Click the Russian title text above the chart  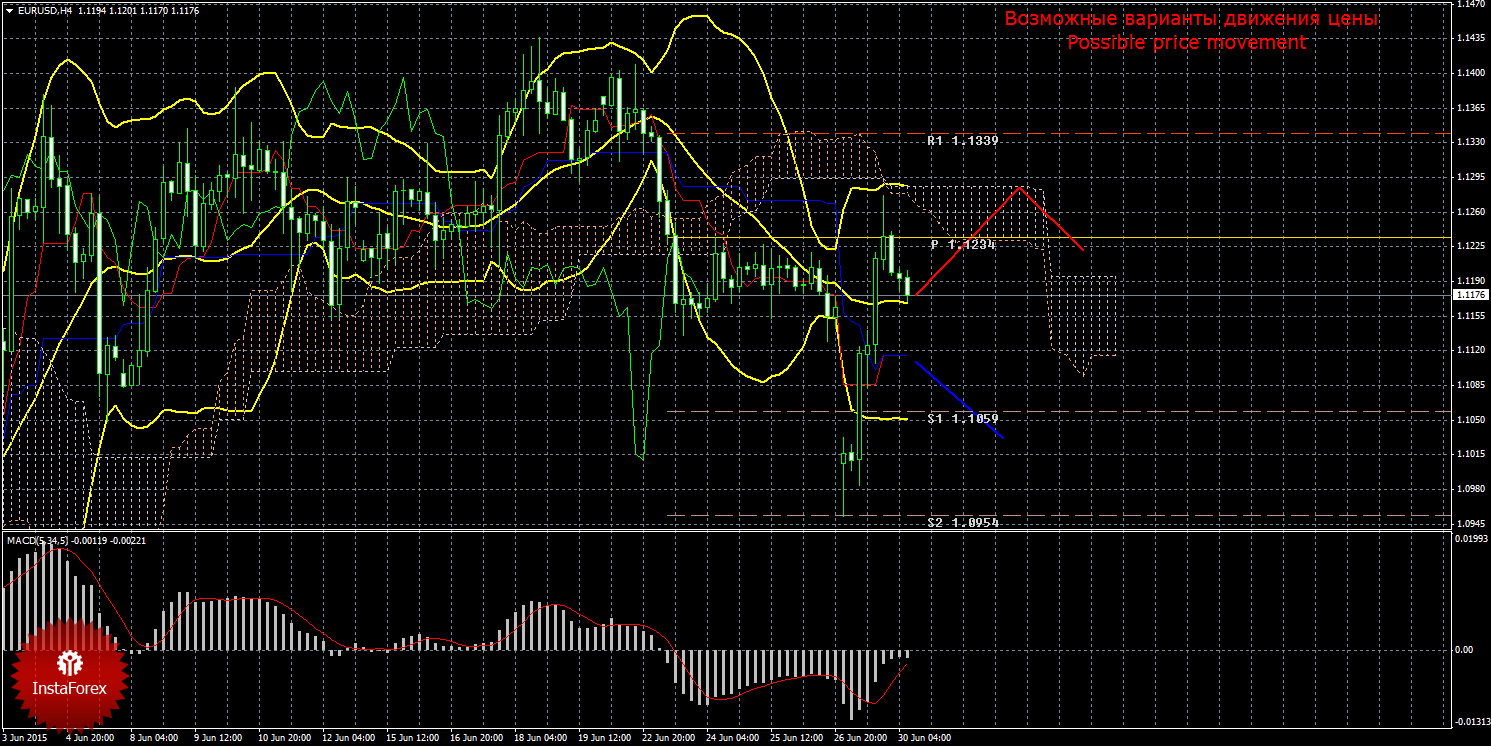click(1191, 19)
